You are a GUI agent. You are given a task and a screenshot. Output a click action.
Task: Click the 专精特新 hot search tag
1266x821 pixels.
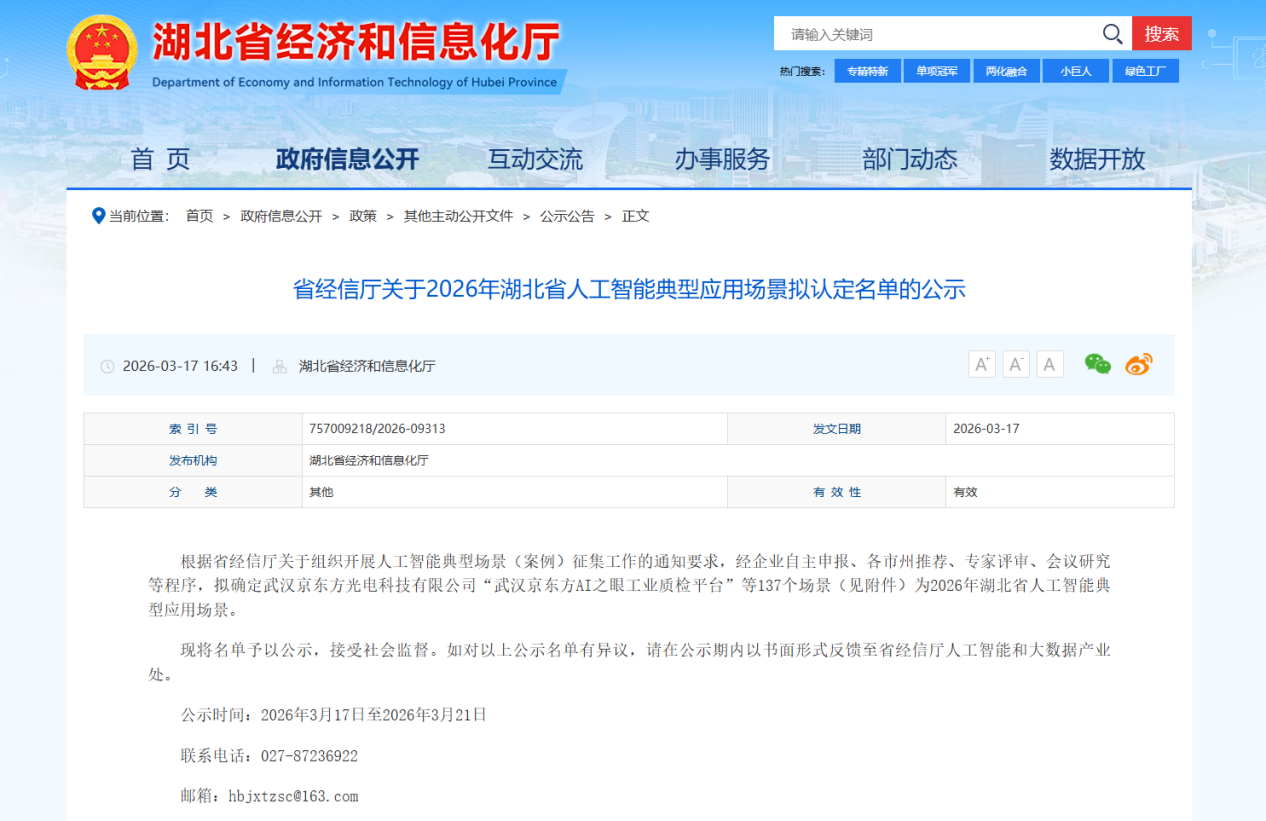867,71
